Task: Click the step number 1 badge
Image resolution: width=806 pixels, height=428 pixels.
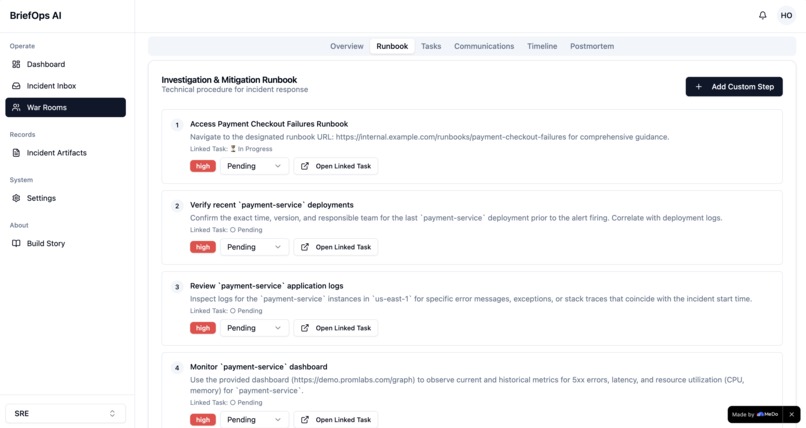Action: pyautogui.click(x=177, y=125)
